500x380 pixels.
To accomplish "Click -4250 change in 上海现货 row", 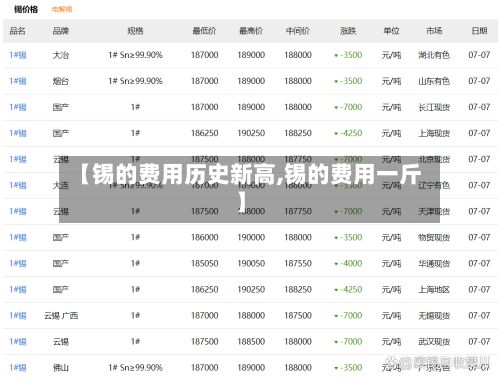I will click(348, 133).
